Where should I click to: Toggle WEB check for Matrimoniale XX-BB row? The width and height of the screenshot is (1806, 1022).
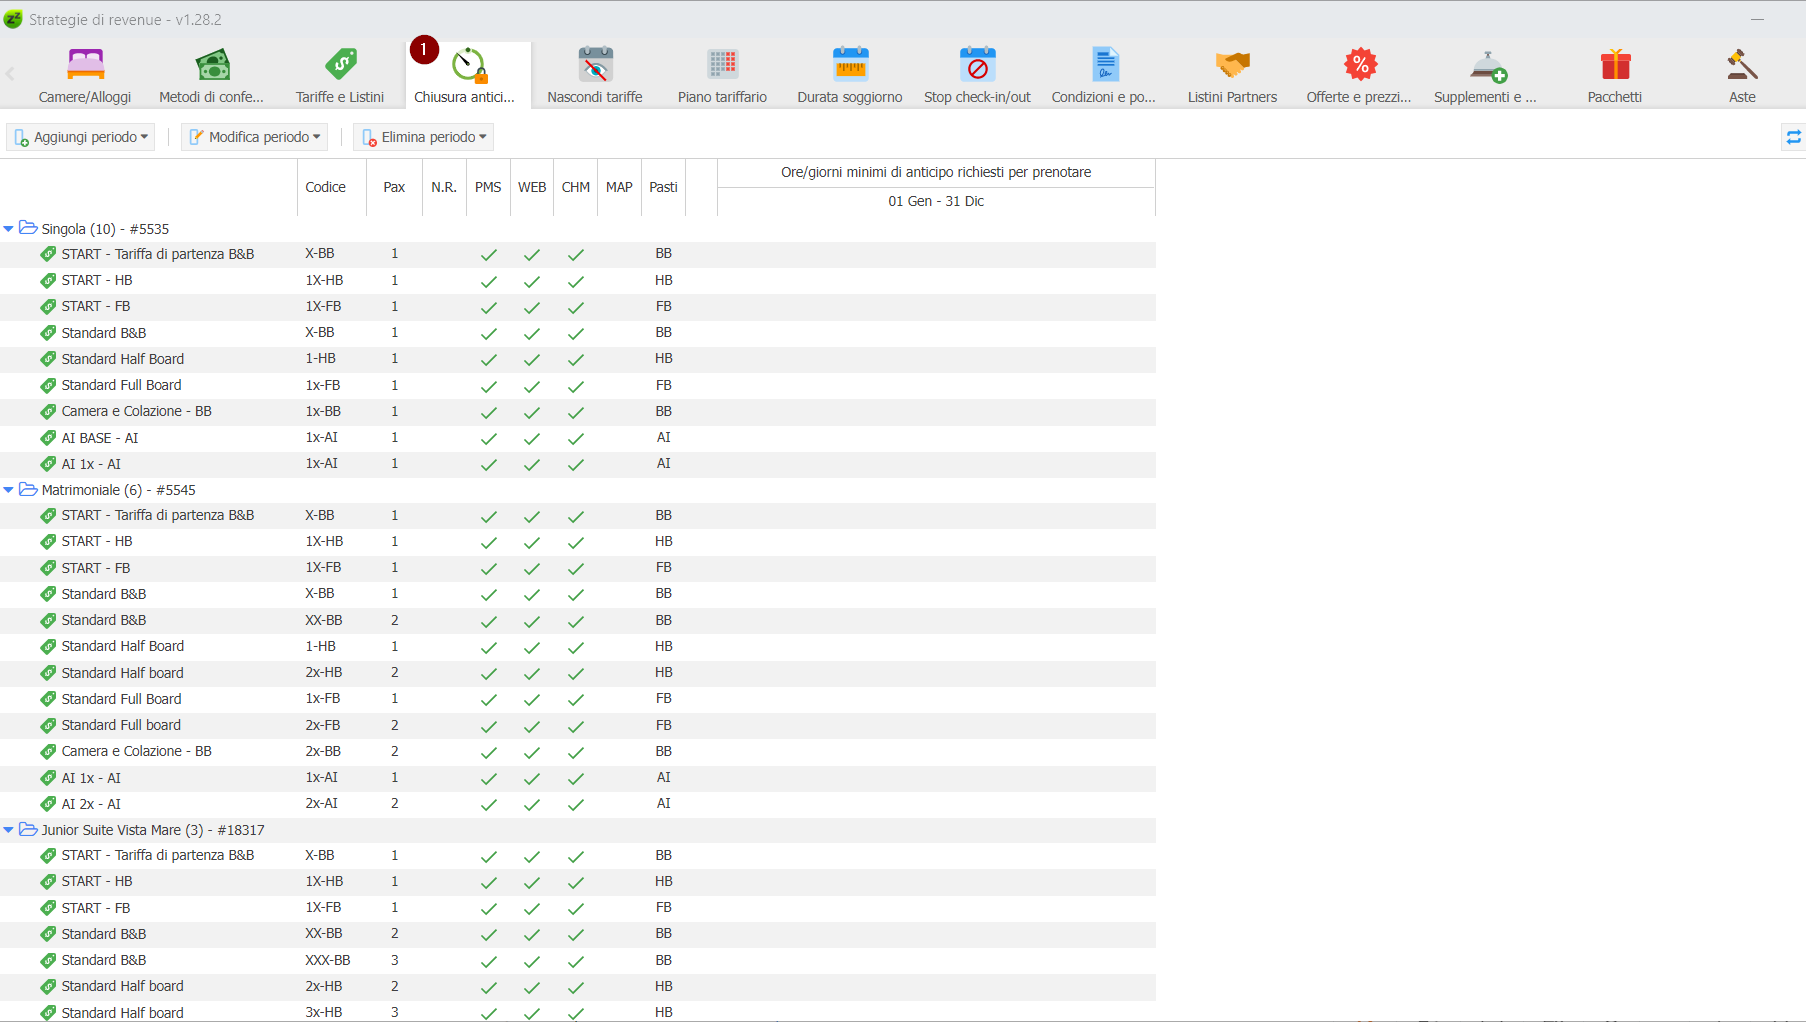click(x=532, y=621)
